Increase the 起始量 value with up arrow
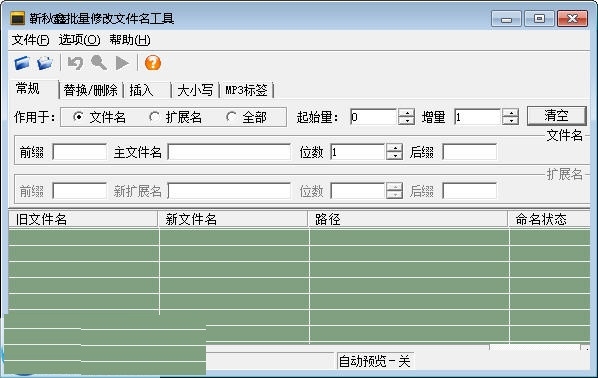 [x=407, y=113]
